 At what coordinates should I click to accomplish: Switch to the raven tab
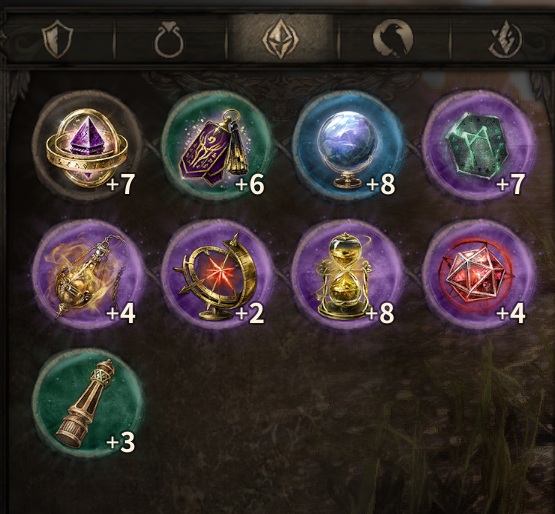coord(393,38)
